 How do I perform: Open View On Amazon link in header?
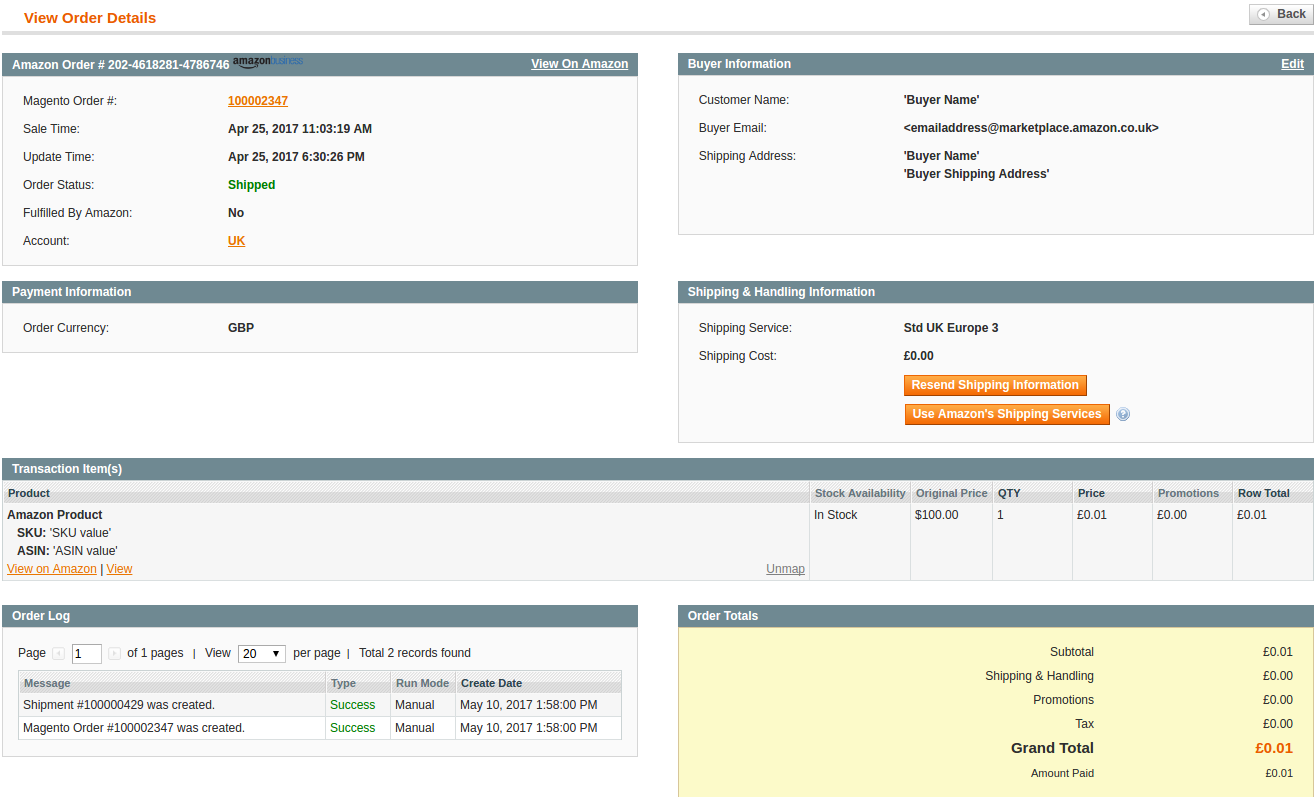[579, 64]
